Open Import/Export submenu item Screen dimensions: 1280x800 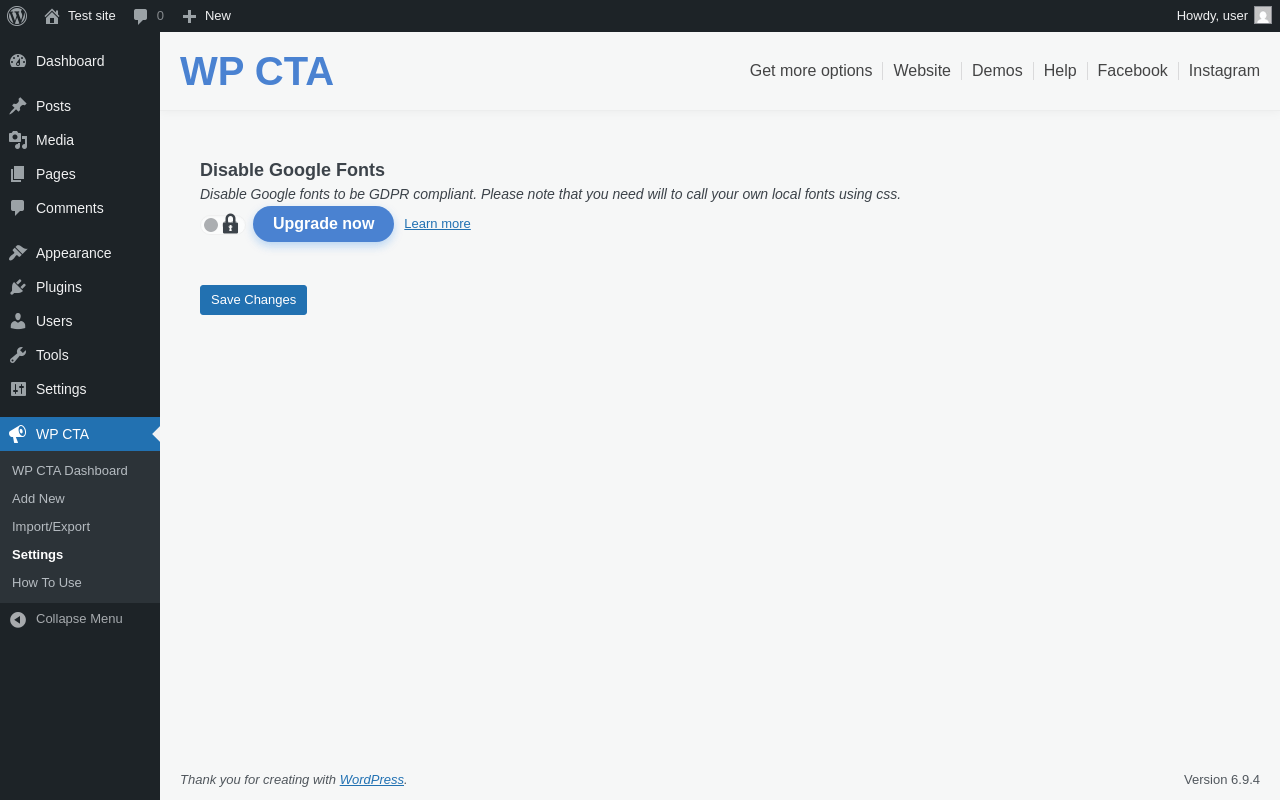(51, 527)
